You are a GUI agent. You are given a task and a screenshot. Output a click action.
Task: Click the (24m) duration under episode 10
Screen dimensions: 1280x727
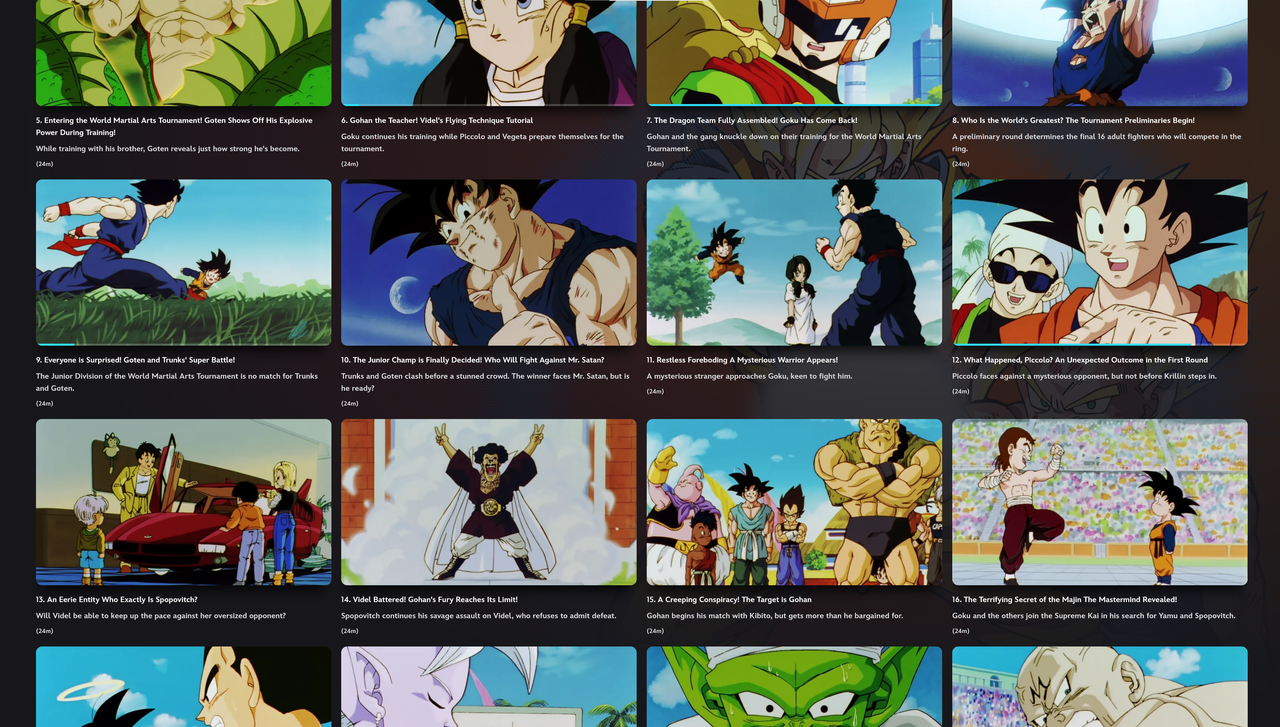tap(349, 404)
